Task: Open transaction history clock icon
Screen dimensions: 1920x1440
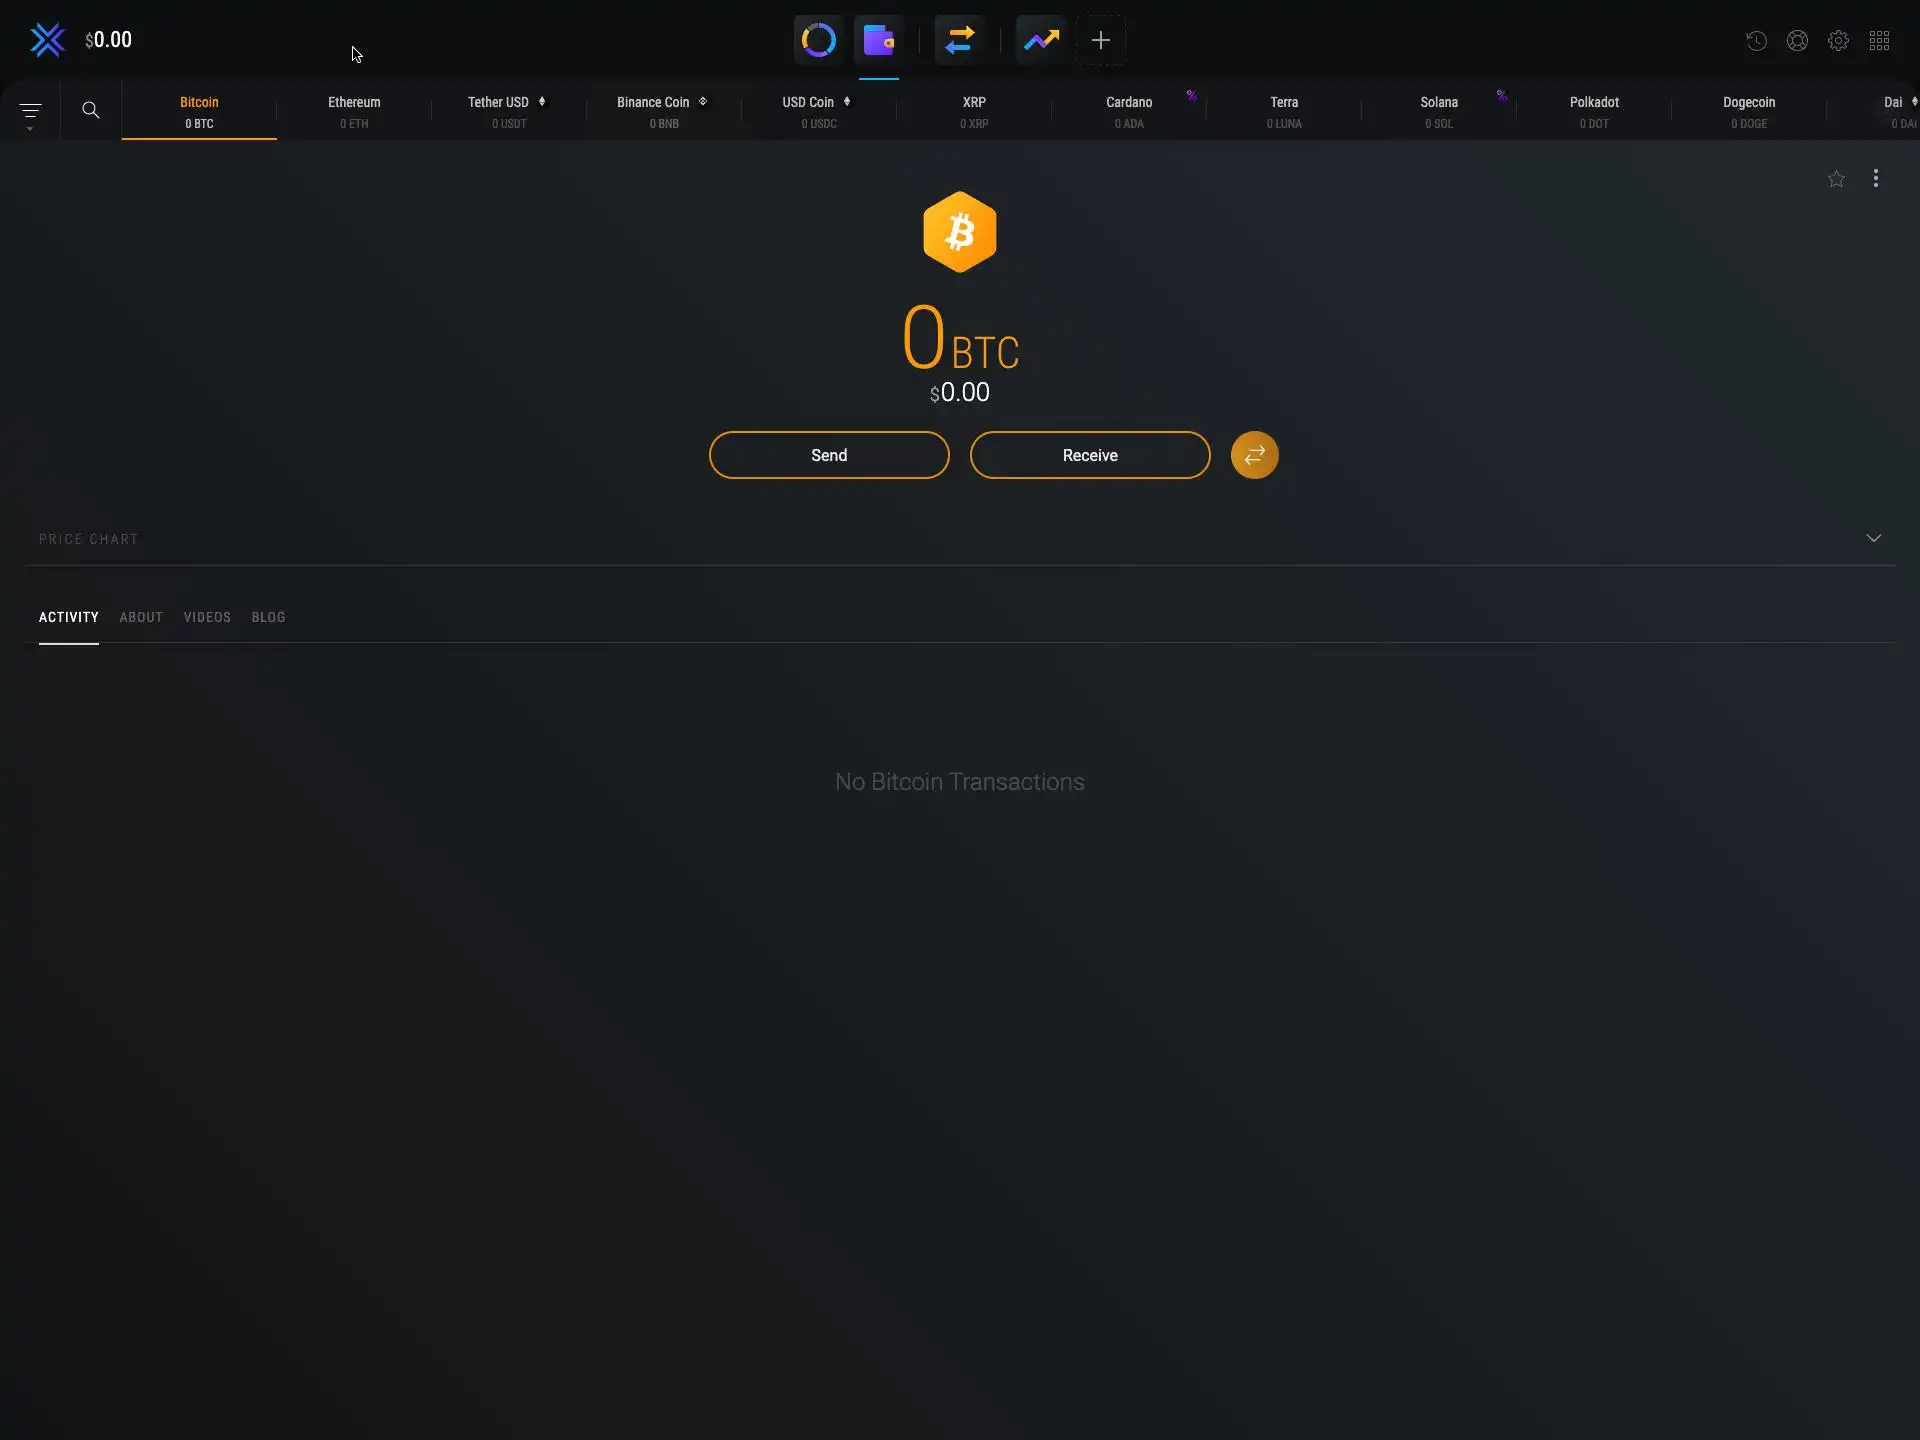Action: [1756, 41]
